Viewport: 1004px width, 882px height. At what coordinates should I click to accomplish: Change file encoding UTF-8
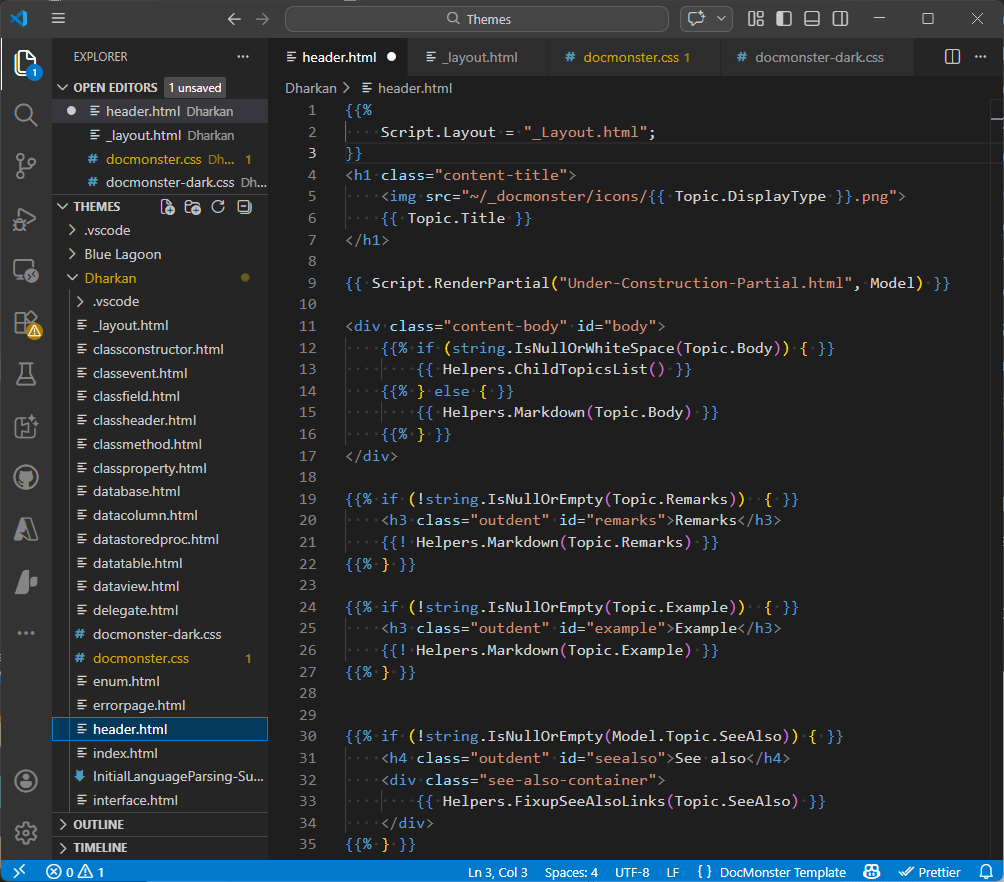point(632,872)
